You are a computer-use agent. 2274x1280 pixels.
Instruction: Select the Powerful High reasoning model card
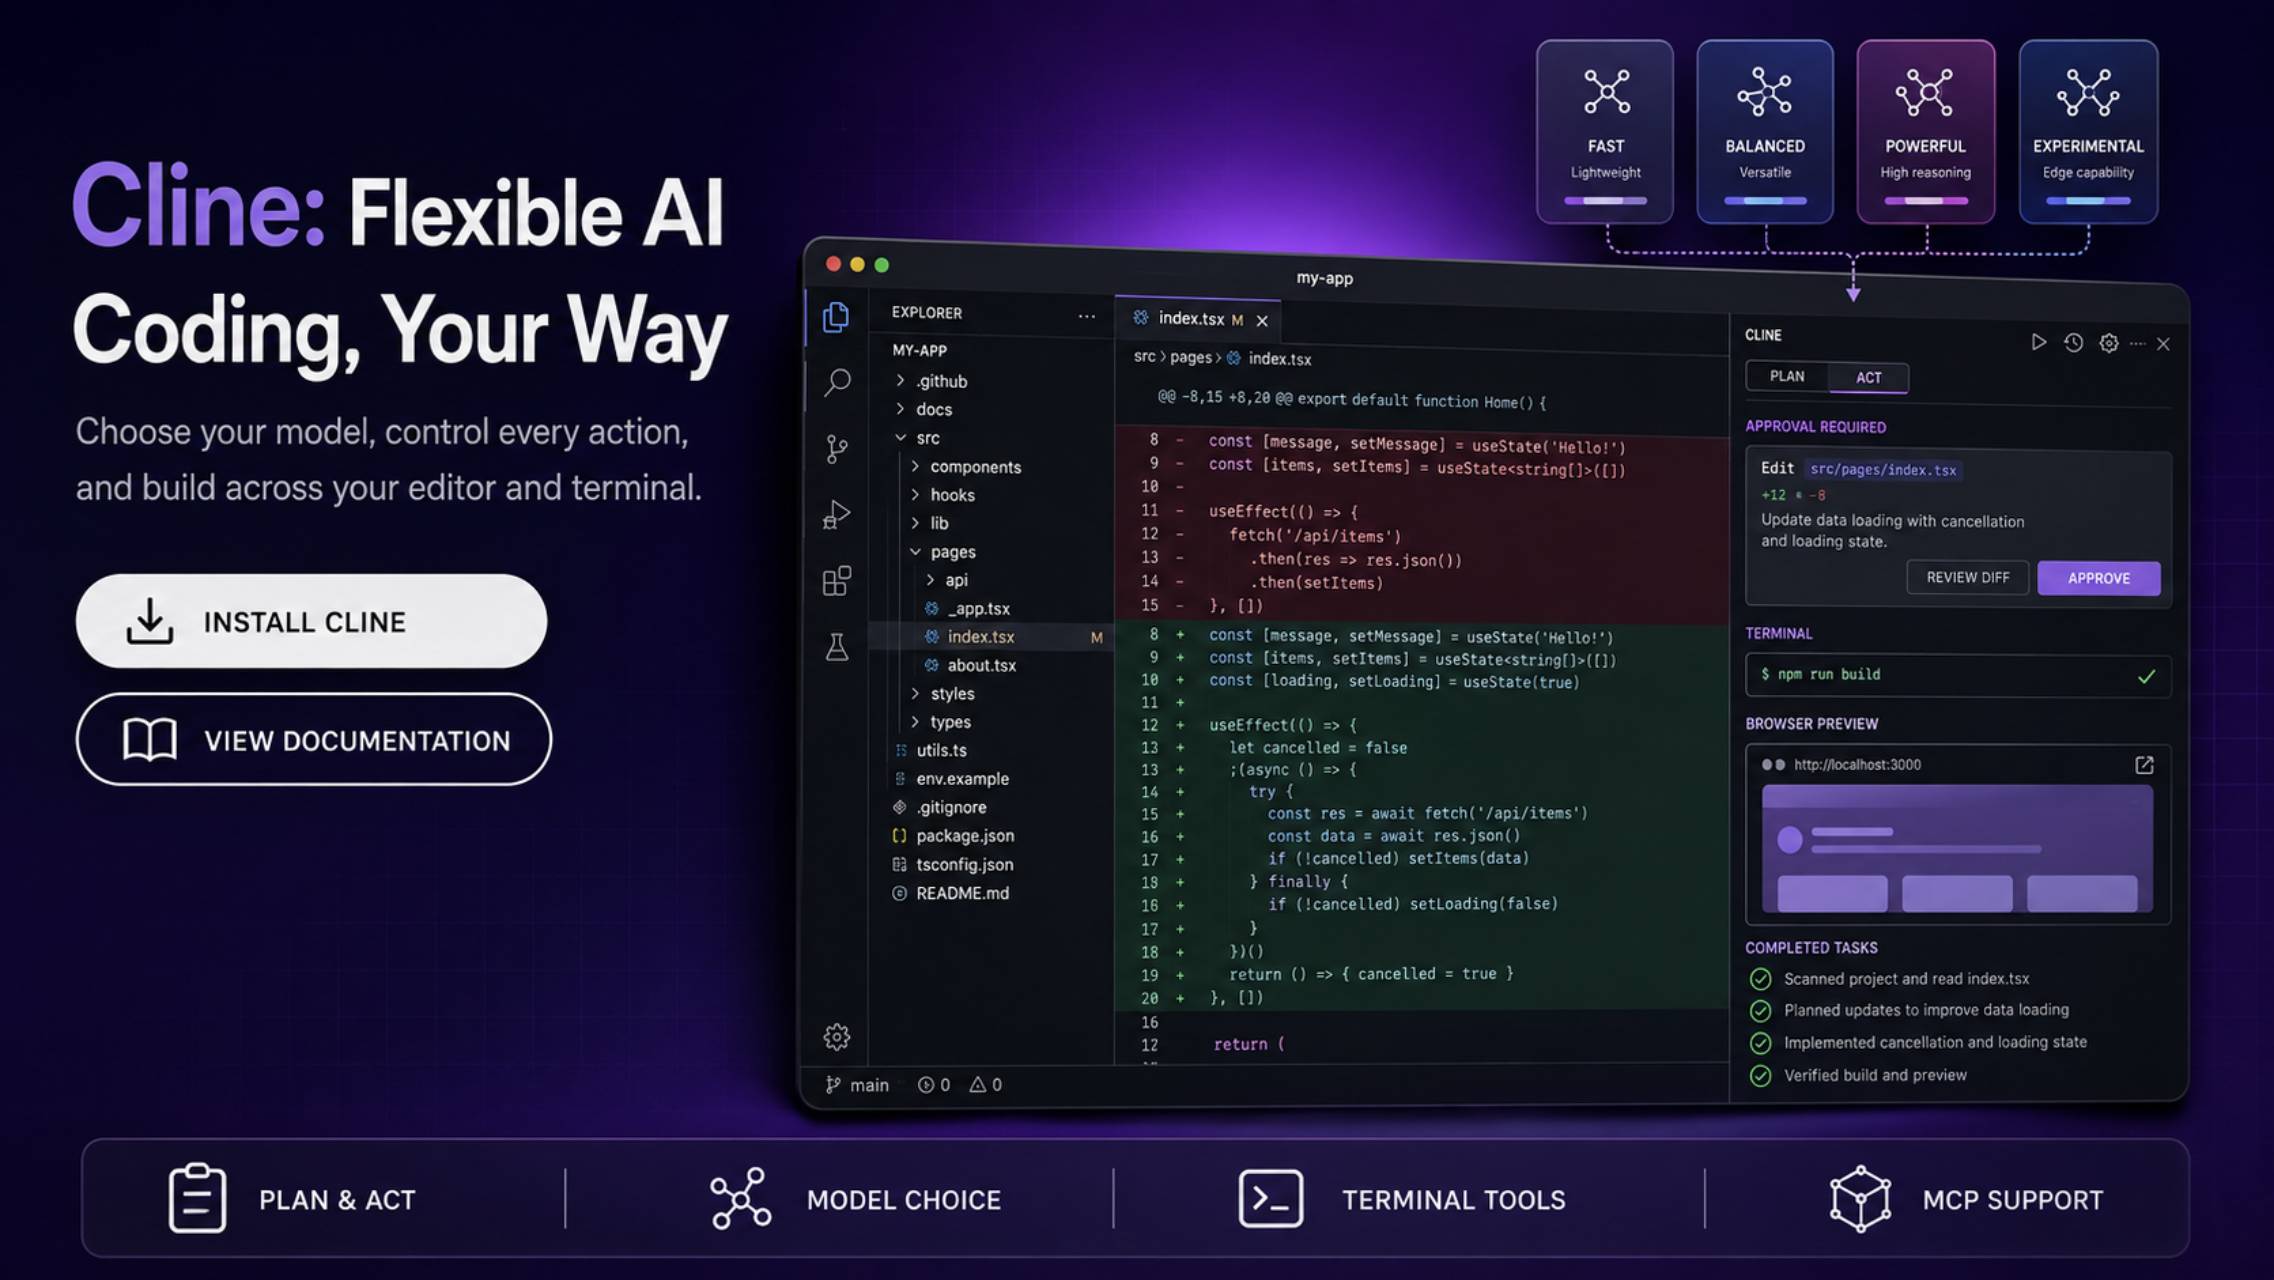1926,131
